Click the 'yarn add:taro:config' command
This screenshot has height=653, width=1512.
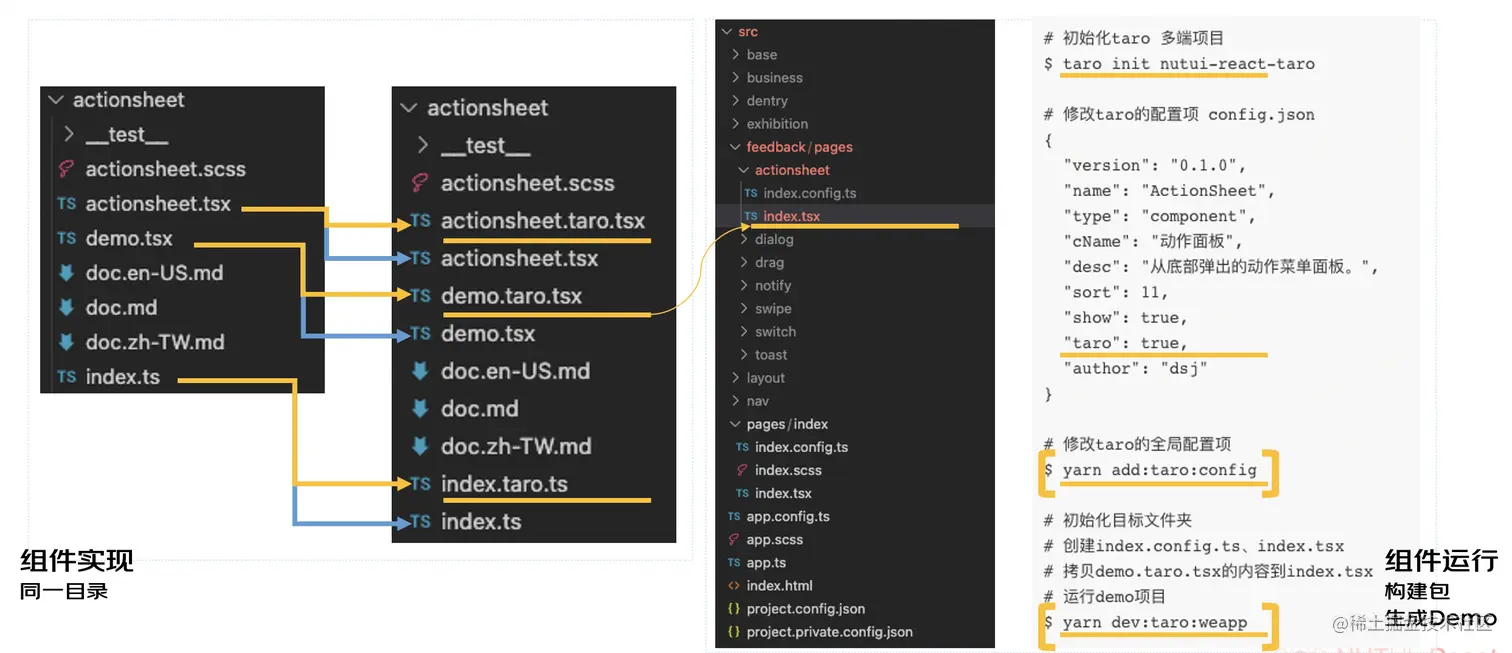[1159, 470]
